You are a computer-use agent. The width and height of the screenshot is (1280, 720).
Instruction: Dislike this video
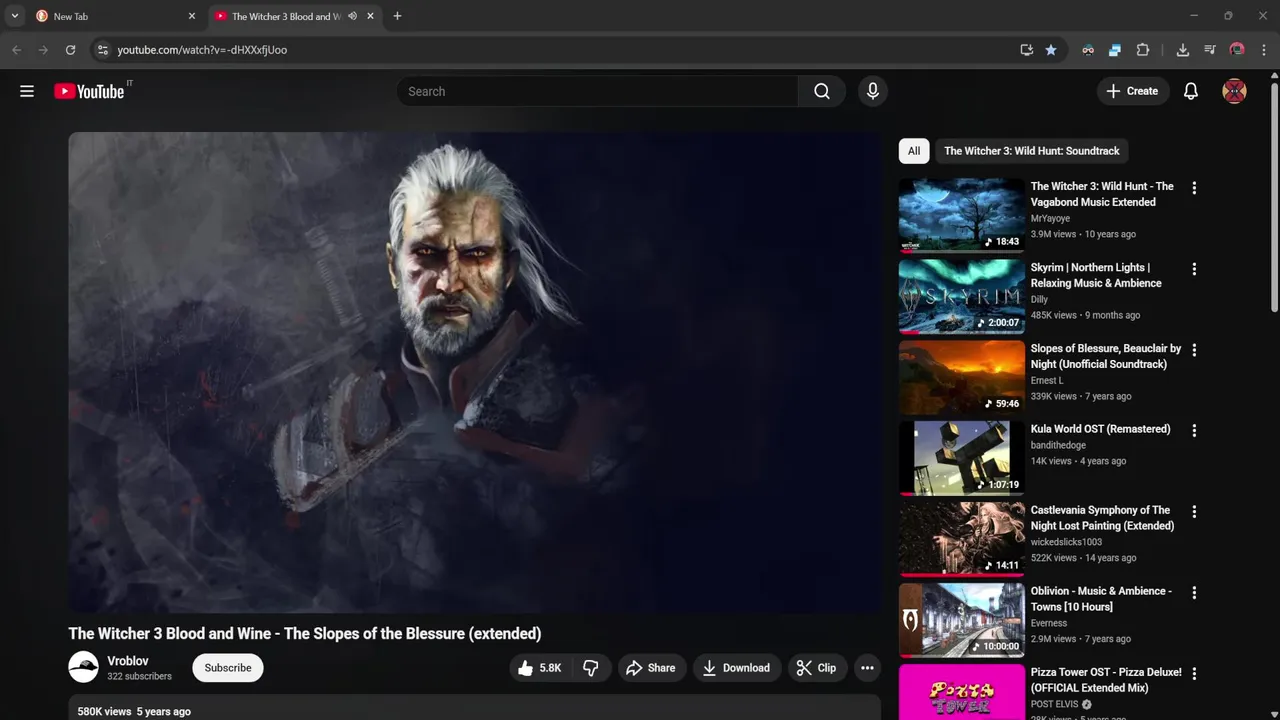tap(591, 668)
